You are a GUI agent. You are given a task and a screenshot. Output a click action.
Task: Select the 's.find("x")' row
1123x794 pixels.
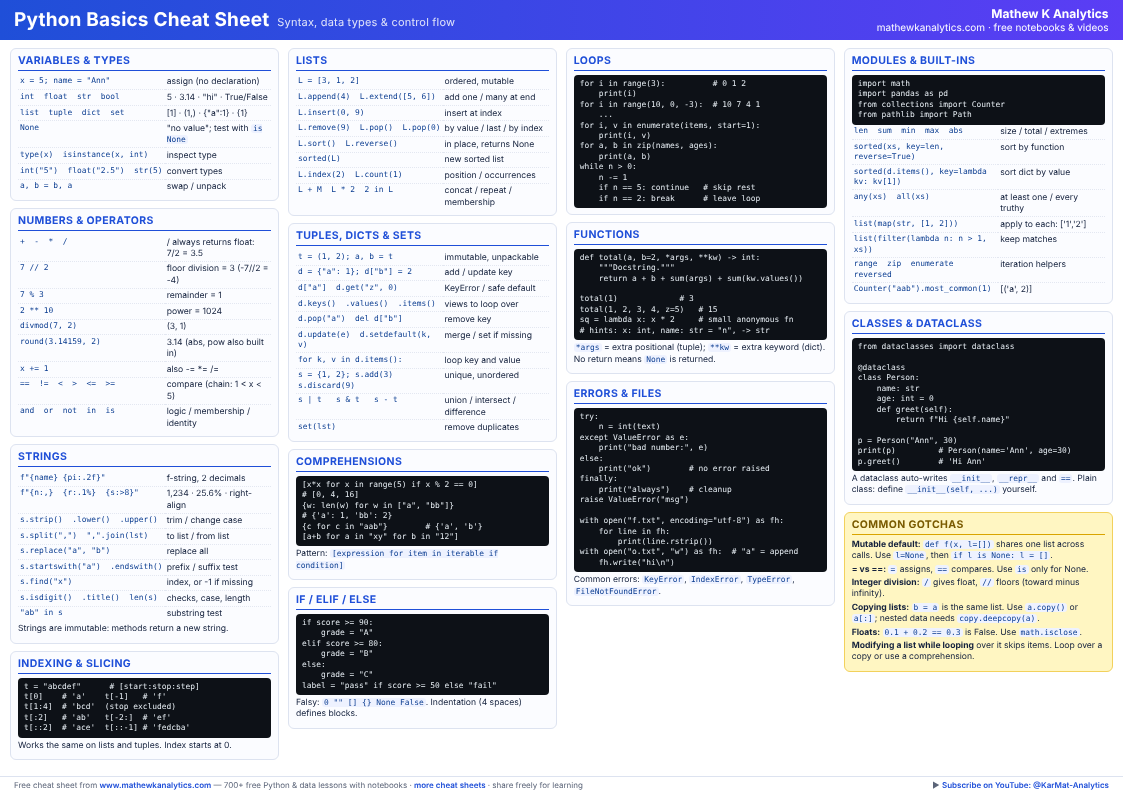(144, 581)
